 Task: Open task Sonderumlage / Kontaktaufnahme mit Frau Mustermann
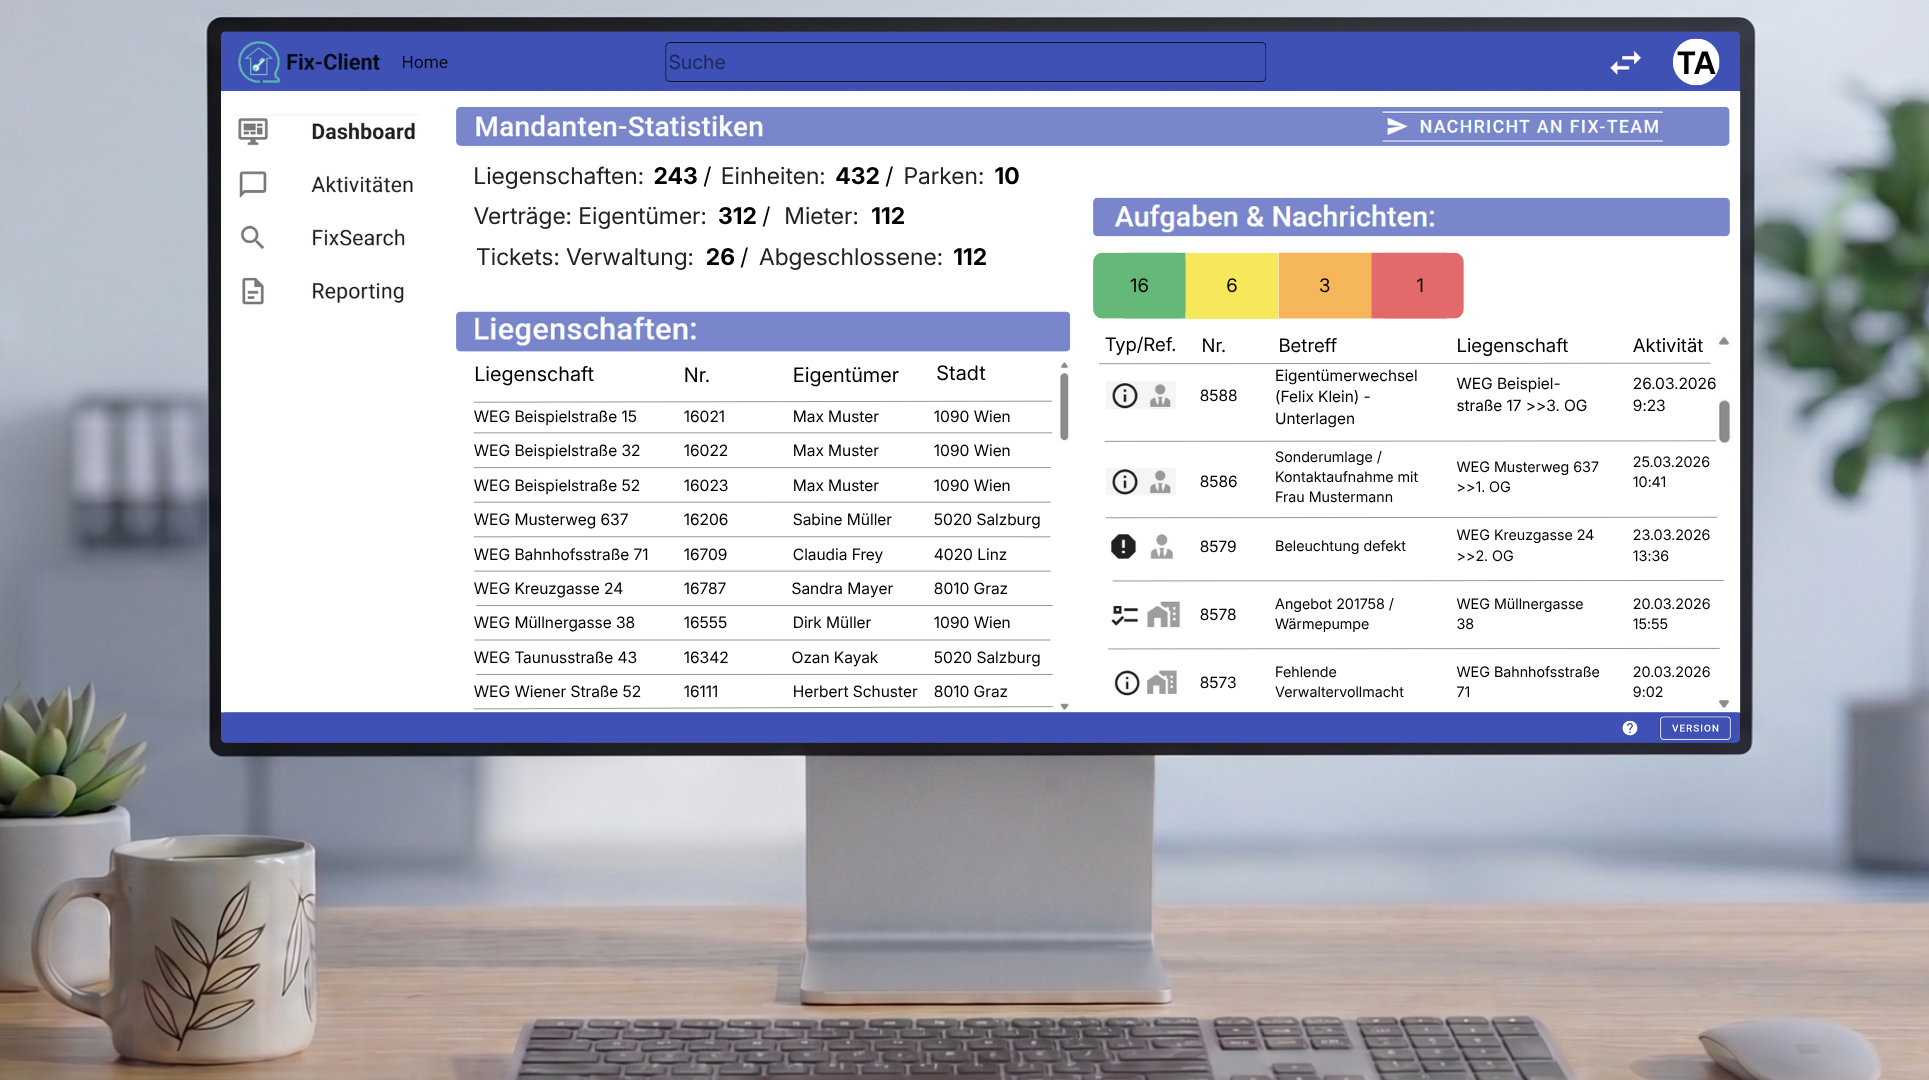click(x=1346, y=477)
